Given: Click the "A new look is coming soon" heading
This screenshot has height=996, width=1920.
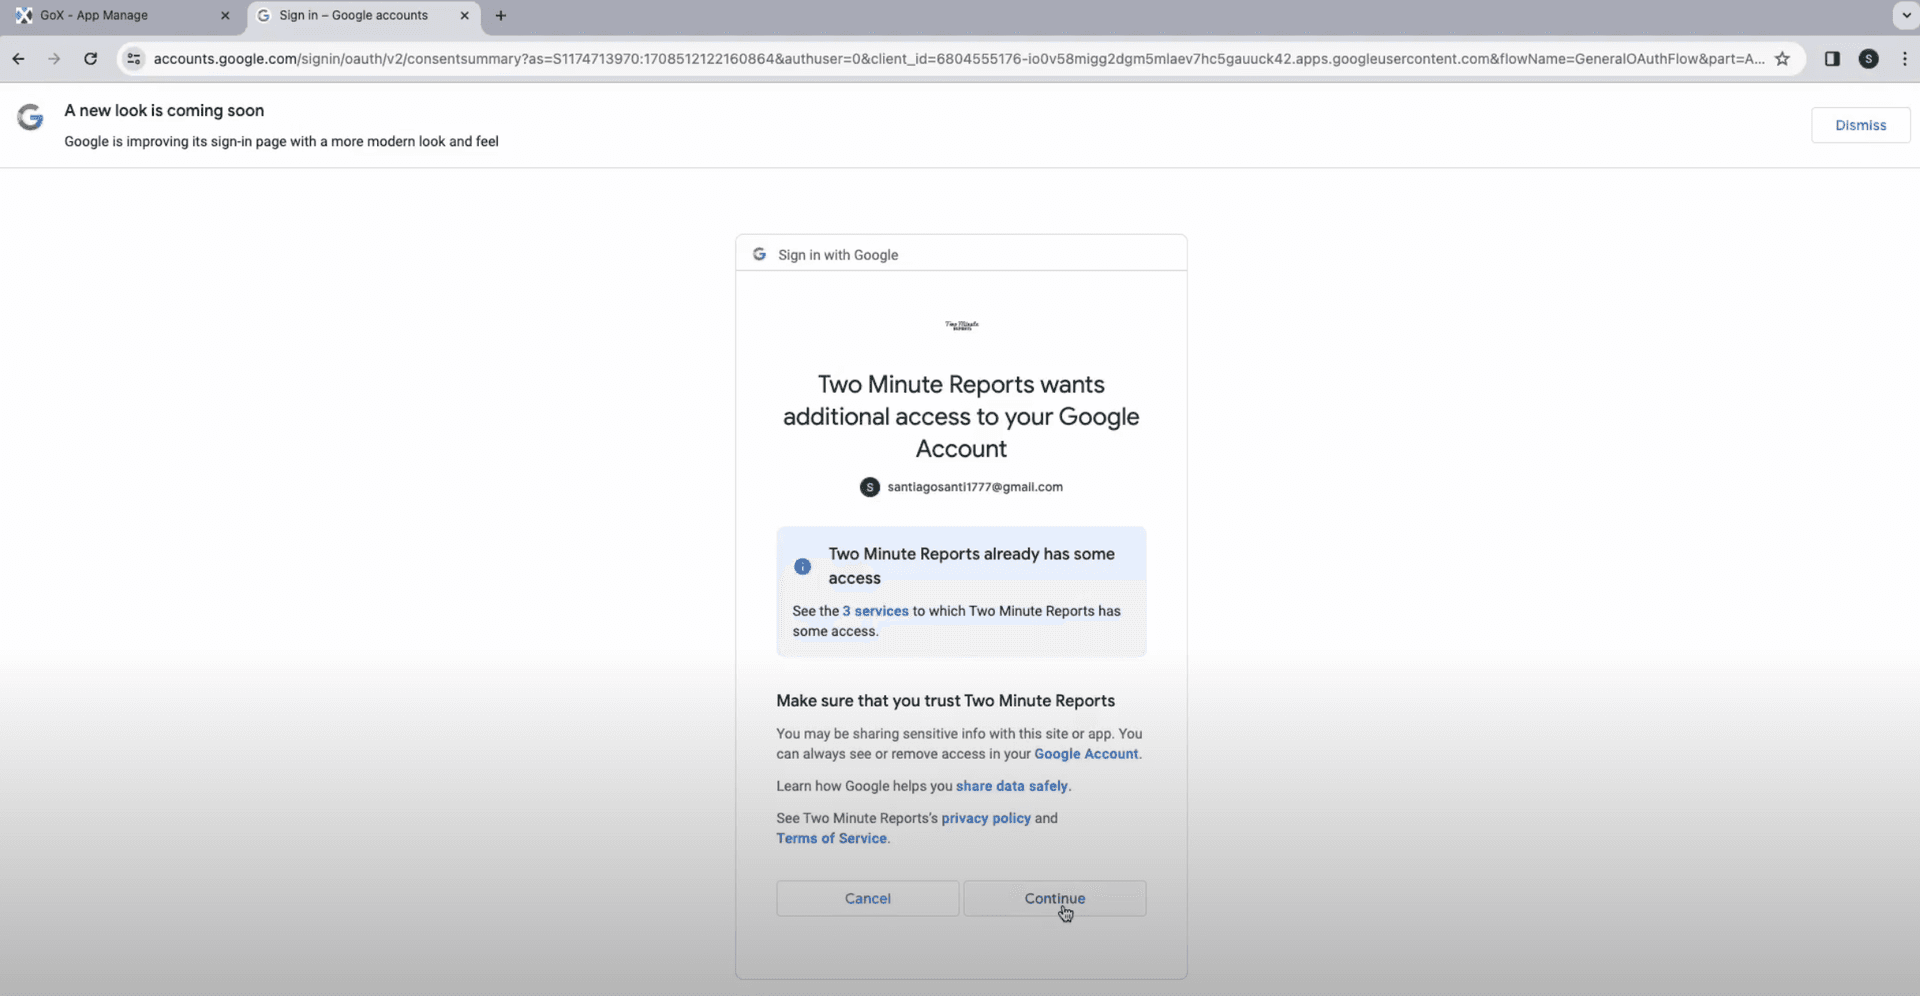Looking at the screenshot, I should (164, 110).
